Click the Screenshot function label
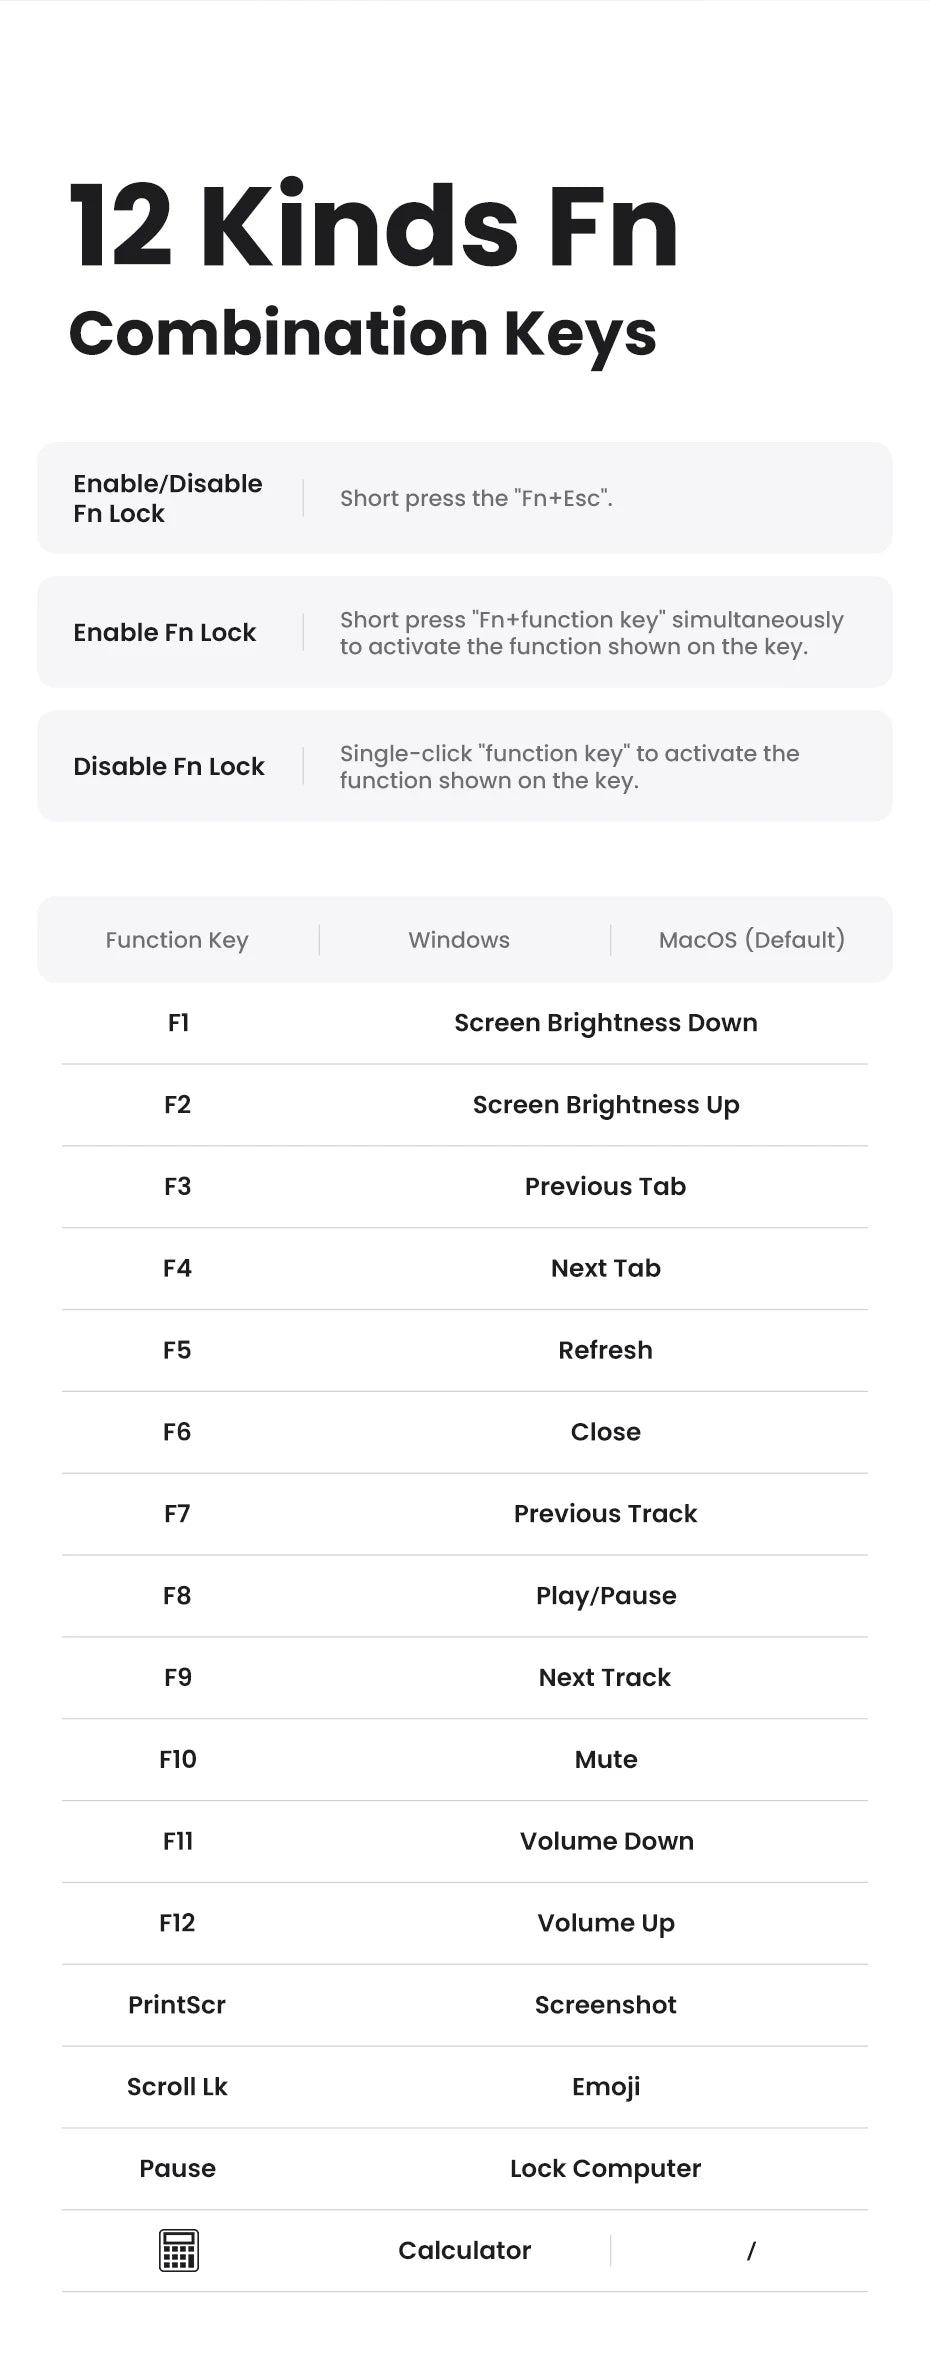The height and width of the screenshot is (2374, 930). [x=605, y=2005]
